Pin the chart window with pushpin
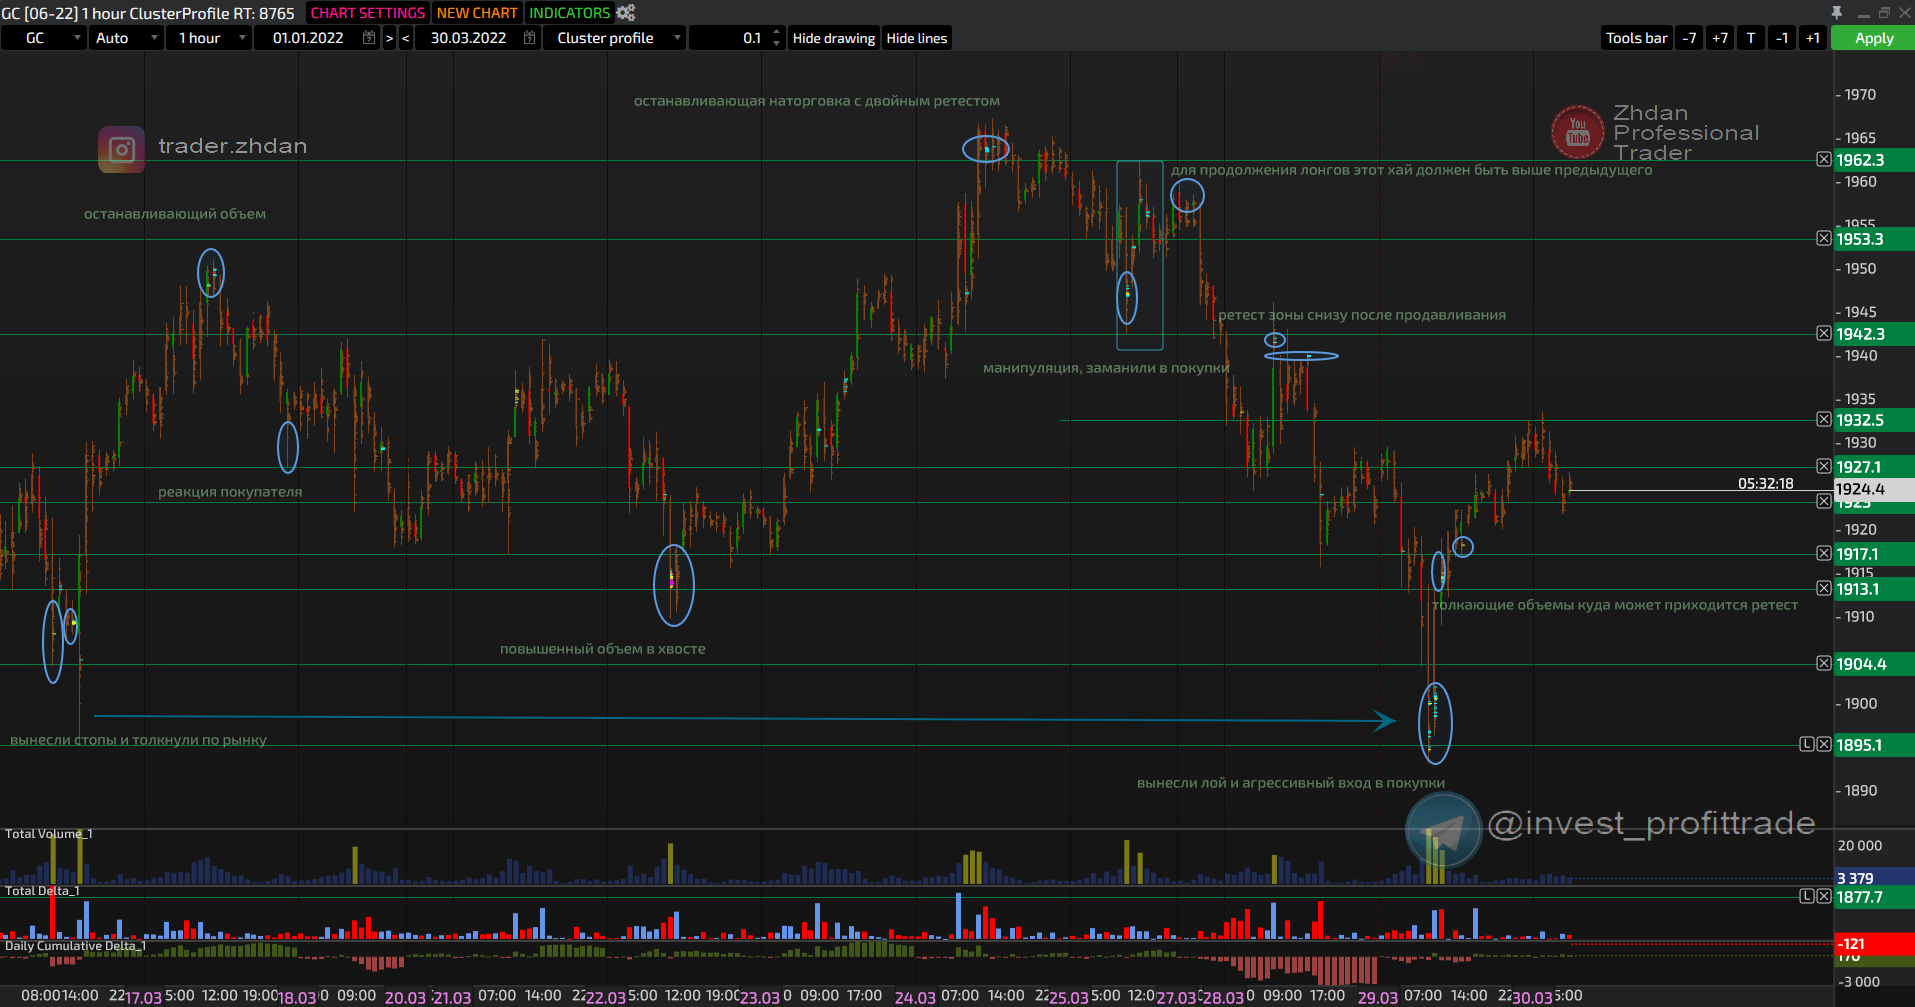The width and height of the screenshot is (1915, 1007). (1837, 13)
